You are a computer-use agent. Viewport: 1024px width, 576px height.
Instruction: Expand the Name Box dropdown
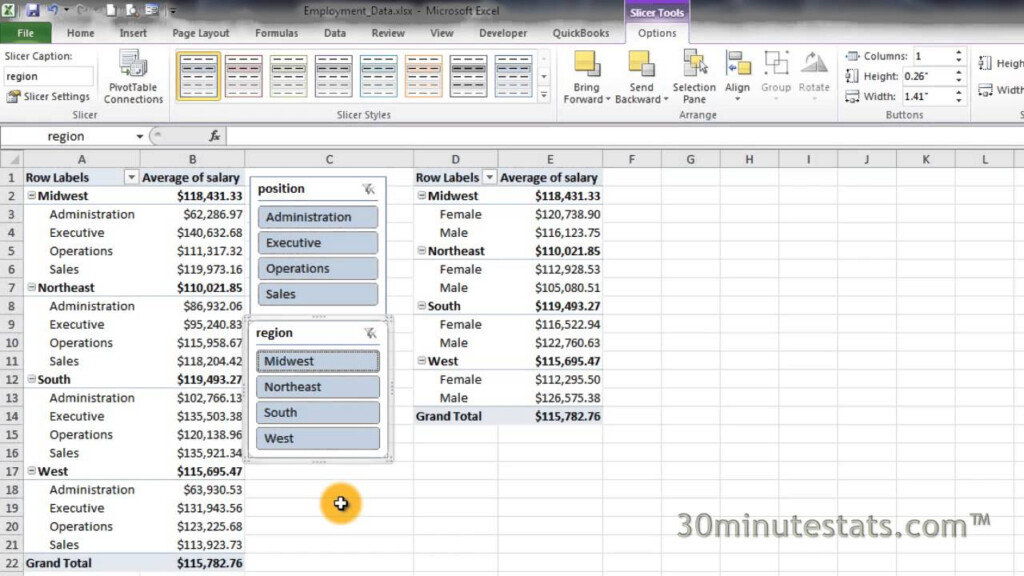click(x=140, y=136)
